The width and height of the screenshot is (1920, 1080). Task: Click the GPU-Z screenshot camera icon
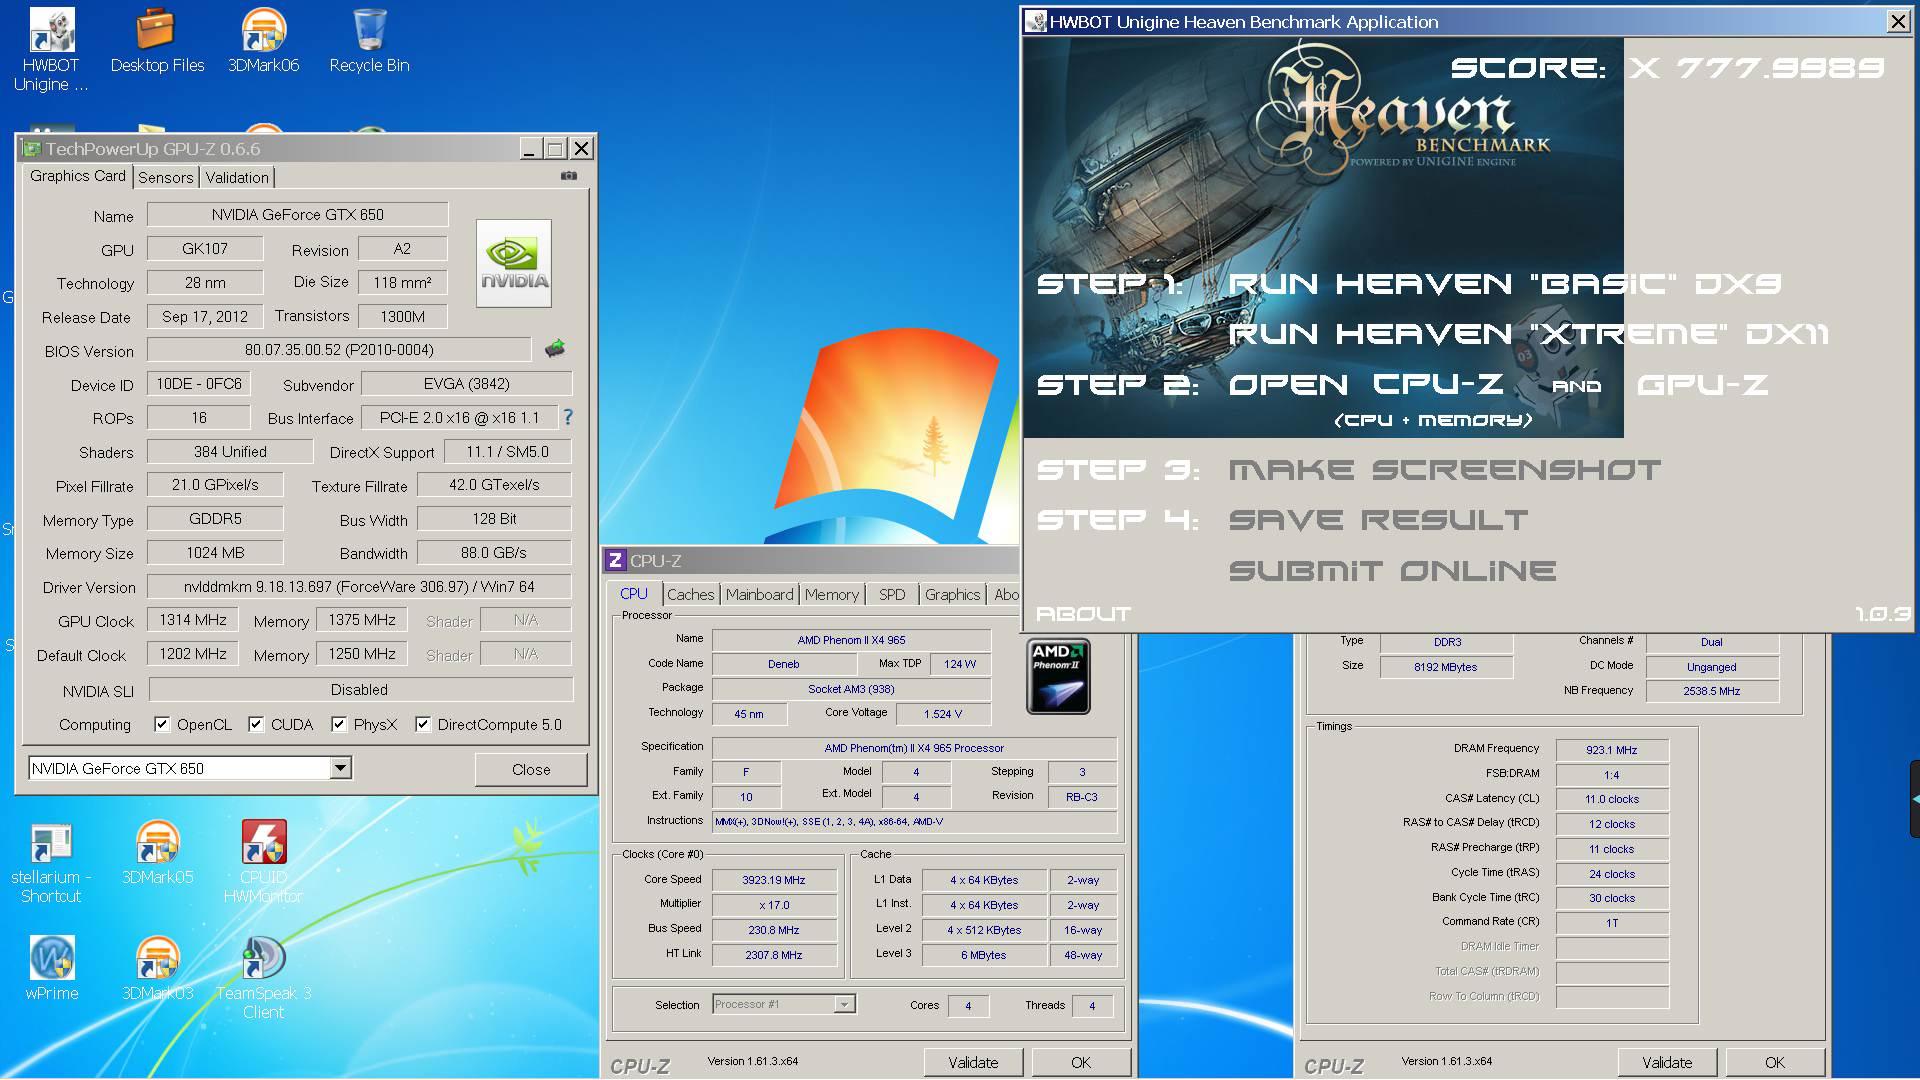[569, 176]
